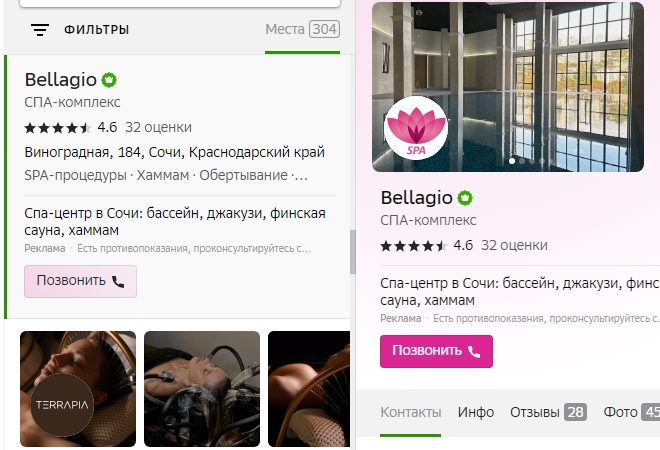Click the results list scrollbar
Screen dimensions: 660x450
tap(353, 252)
